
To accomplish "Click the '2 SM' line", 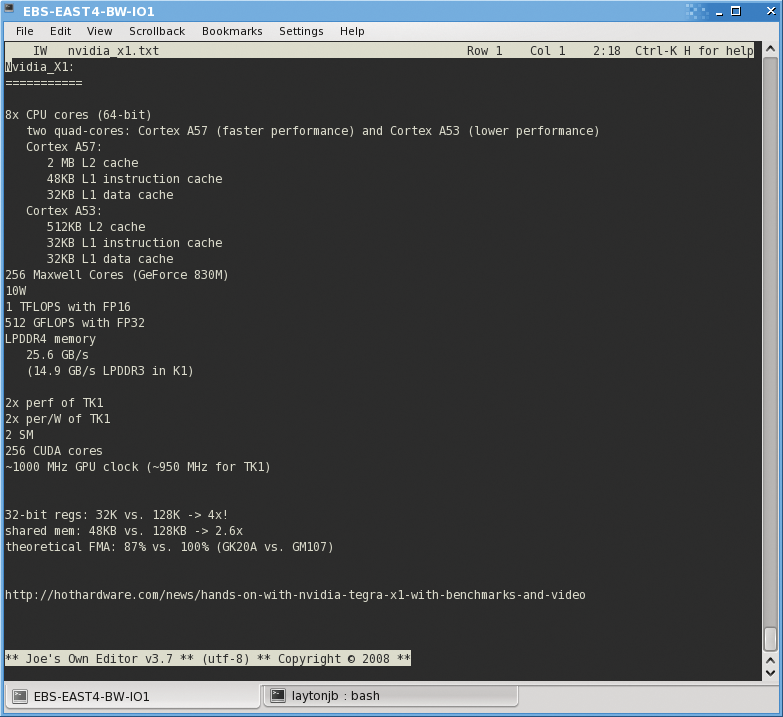I will [19, 434].
